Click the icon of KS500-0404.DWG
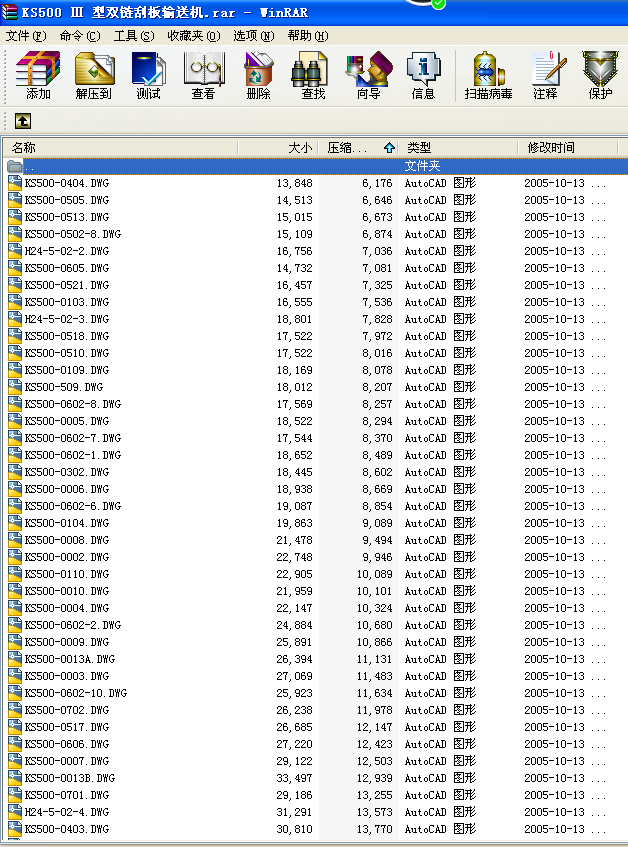 15,183
